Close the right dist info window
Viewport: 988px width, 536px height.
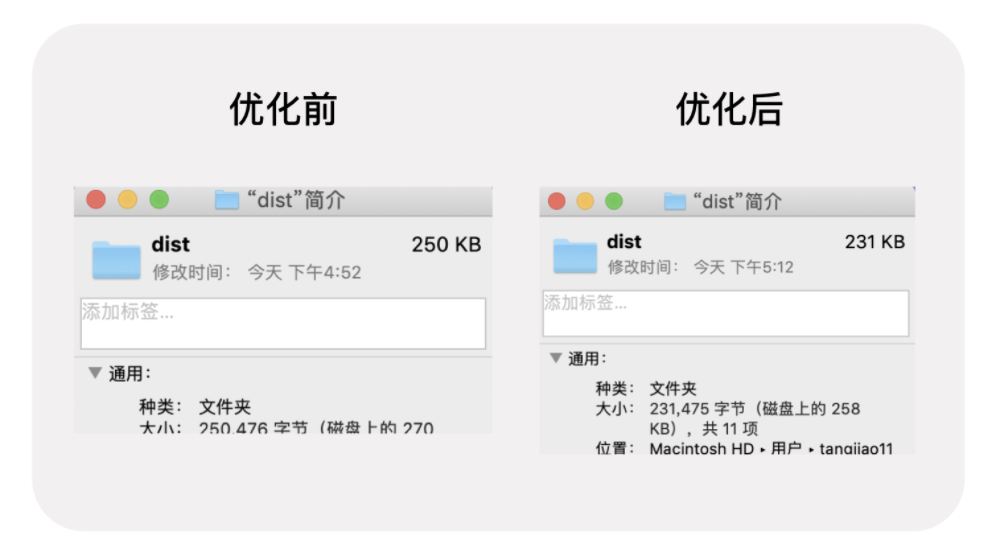[556, 201]
